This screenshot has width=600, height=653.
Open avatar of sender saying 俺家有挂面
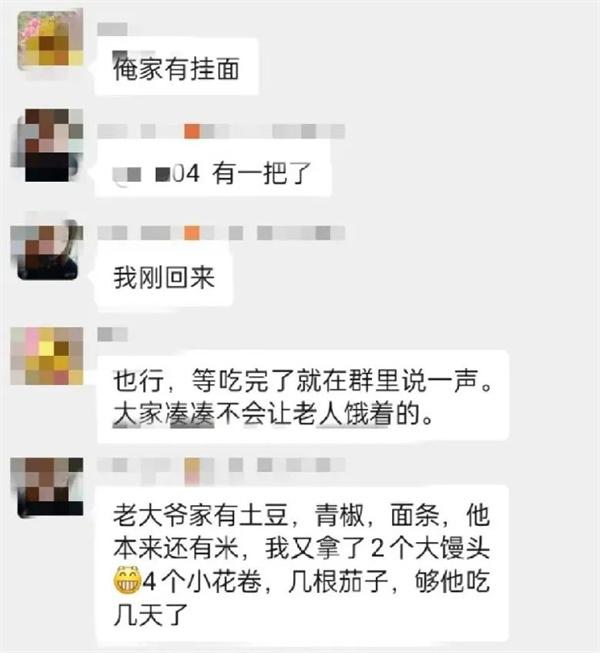pyautogui.click(x=50, y=40)
